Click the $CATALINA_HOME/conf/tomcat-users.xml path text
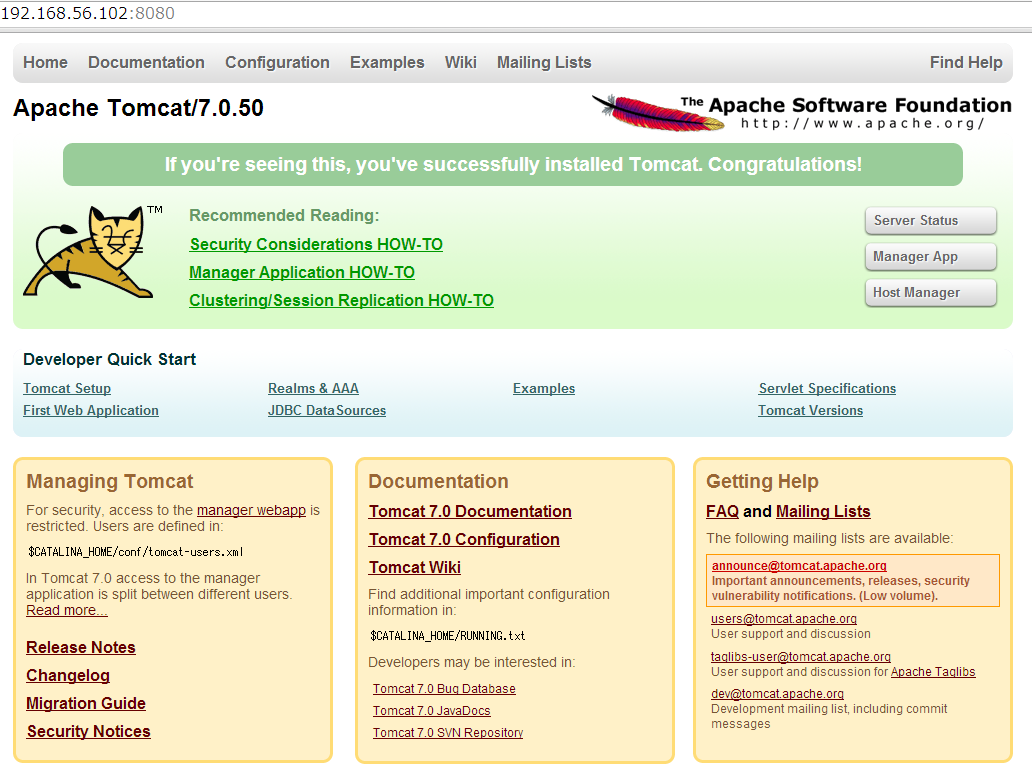Image resolution: width=1032 pixels, height=773 pixels. [136, 552]
